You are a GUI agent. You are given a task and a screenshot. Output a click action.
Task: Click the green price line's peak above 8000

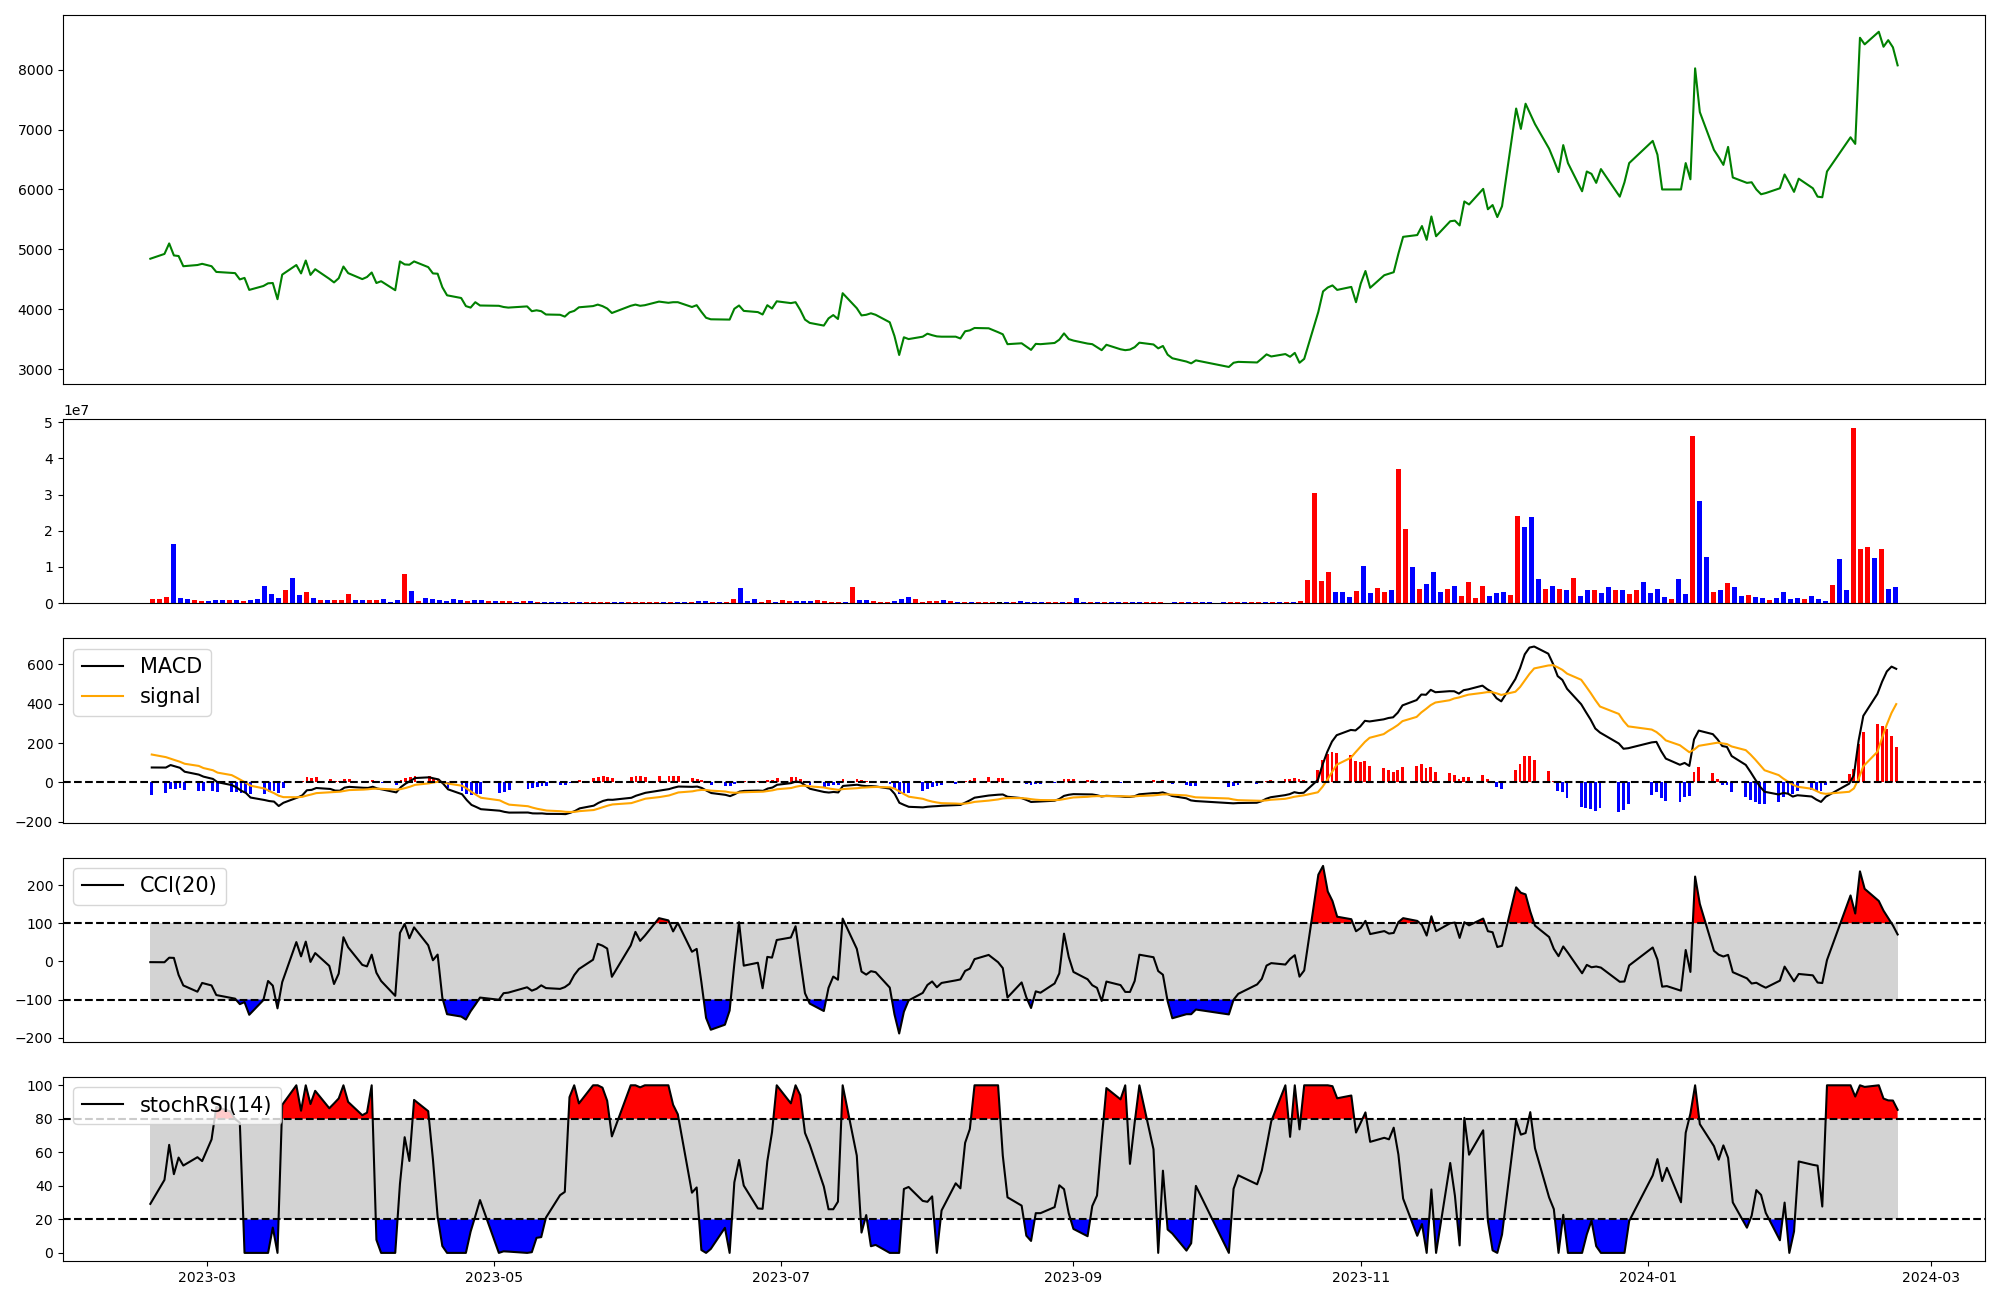(1878, 33)
